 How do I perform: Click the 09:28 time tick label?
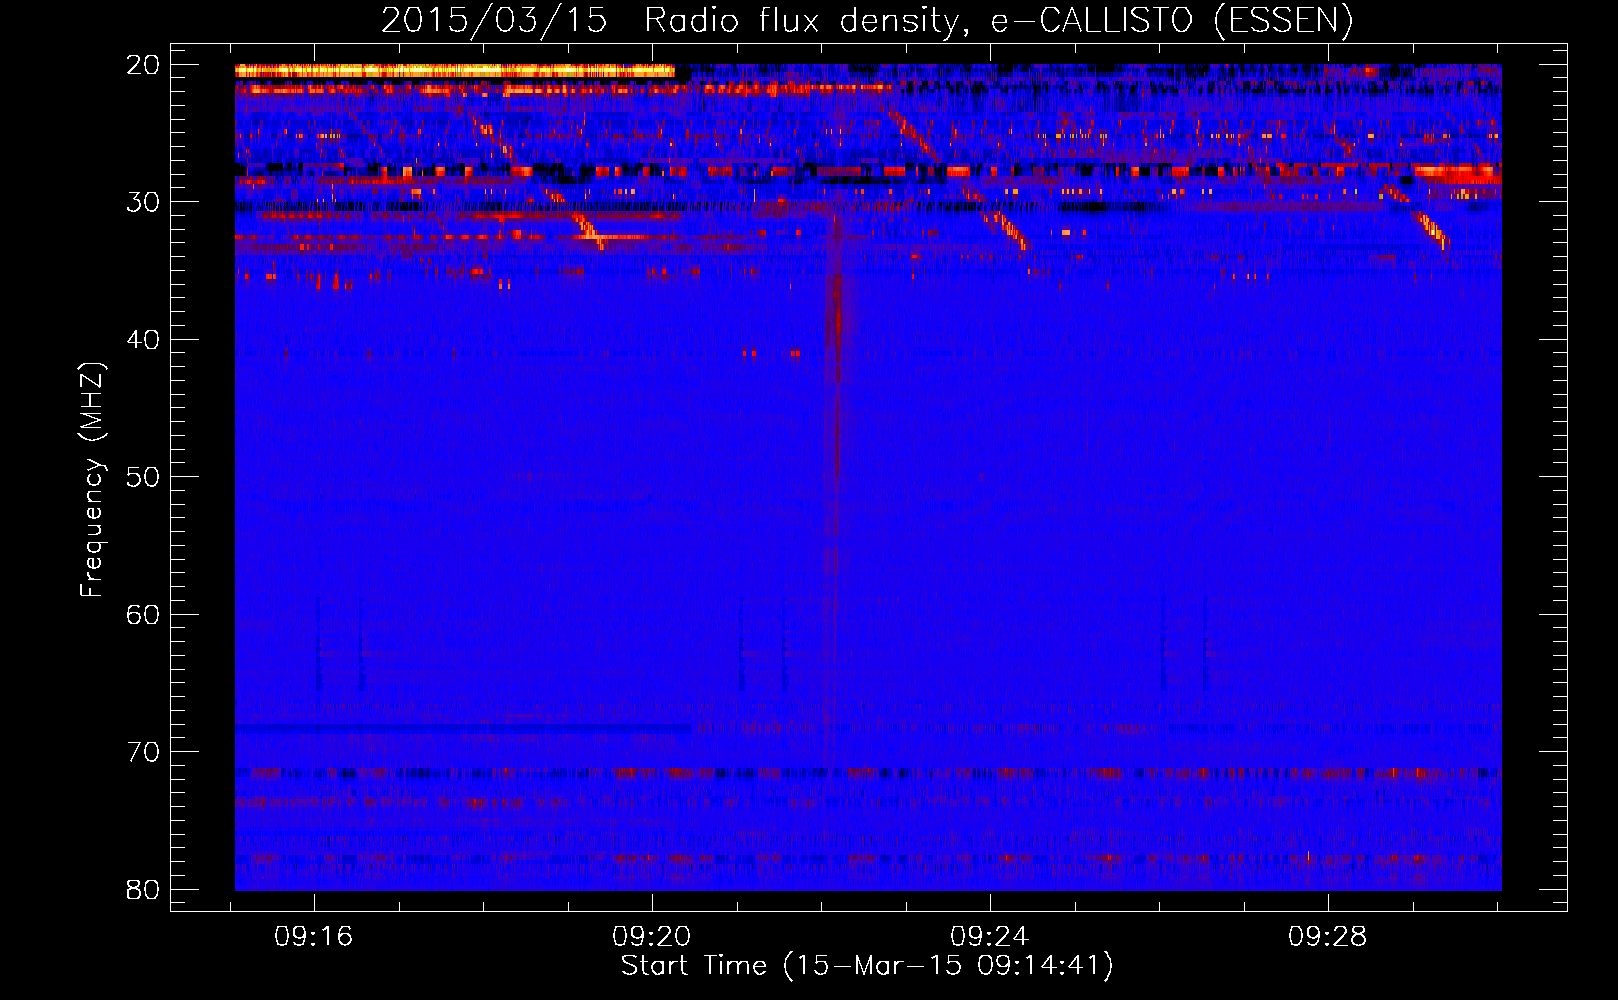(x=1328, y=937)
